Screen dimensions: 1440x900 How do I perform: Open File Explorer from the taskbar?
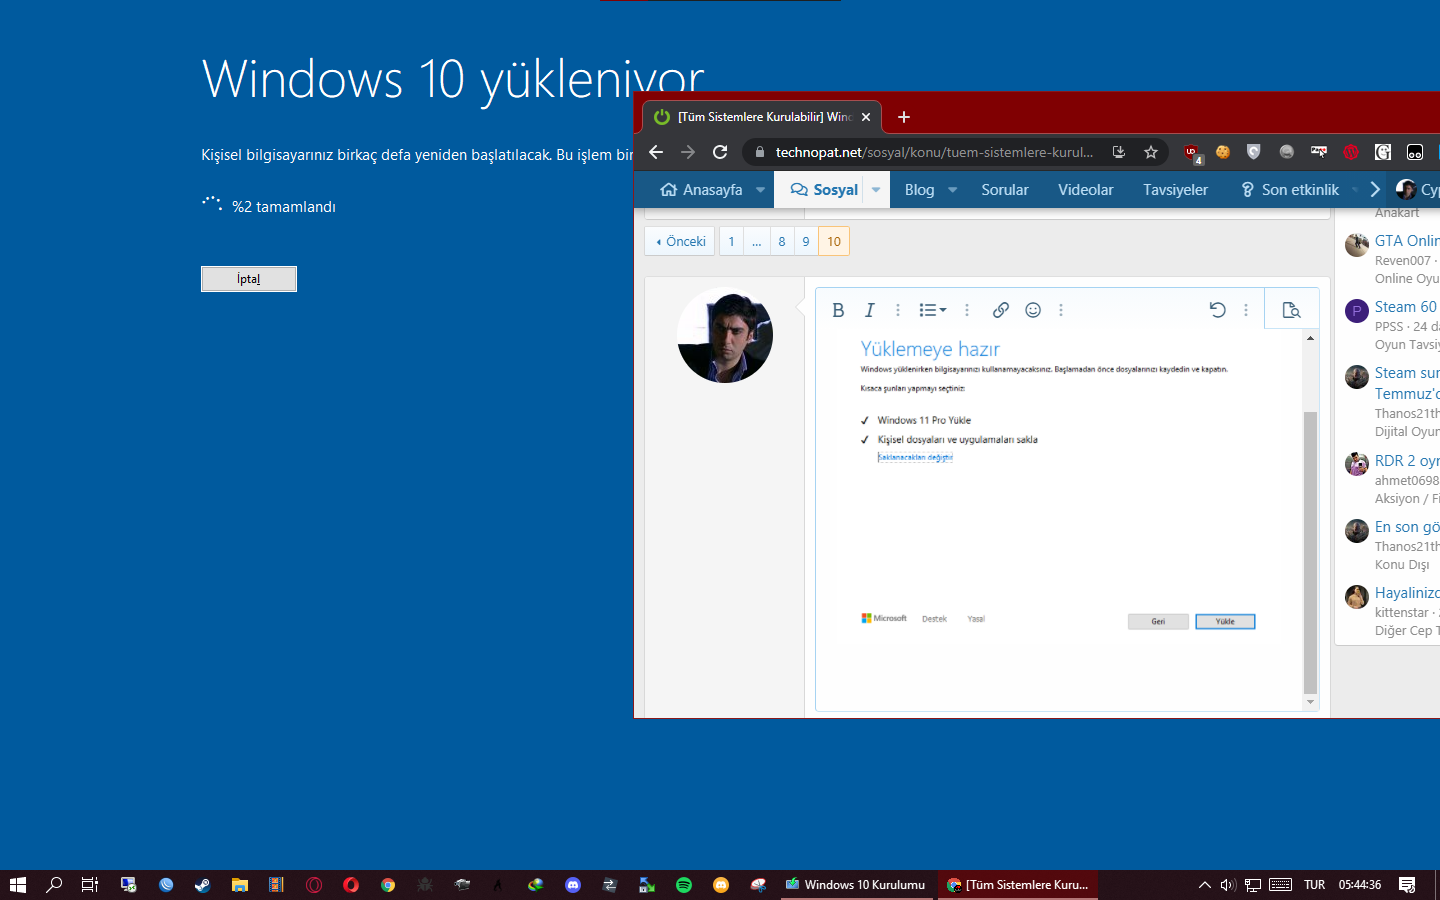pos(239,885)
